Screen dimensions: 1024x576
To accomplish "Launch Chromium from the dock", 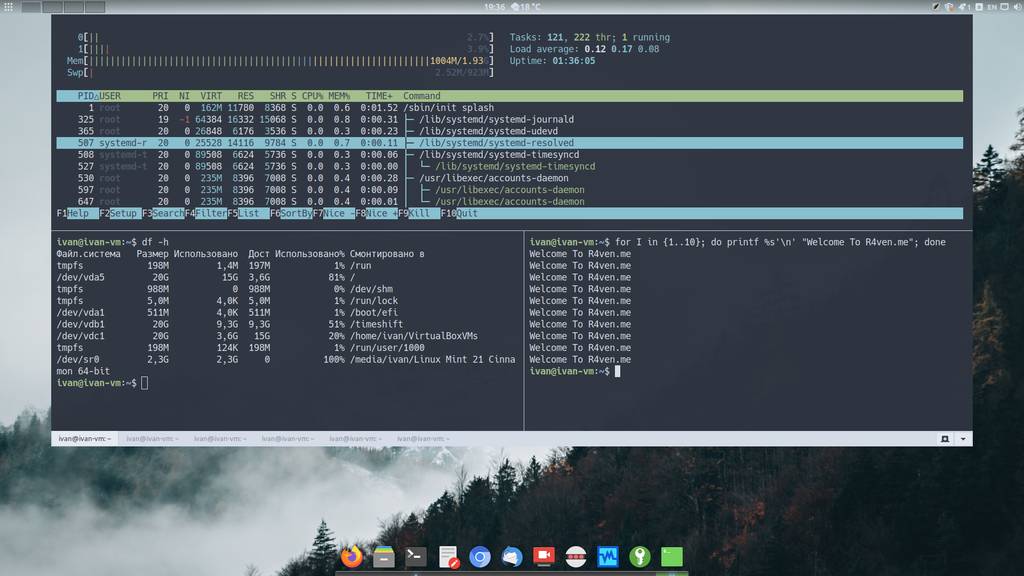I will [481, 557].
